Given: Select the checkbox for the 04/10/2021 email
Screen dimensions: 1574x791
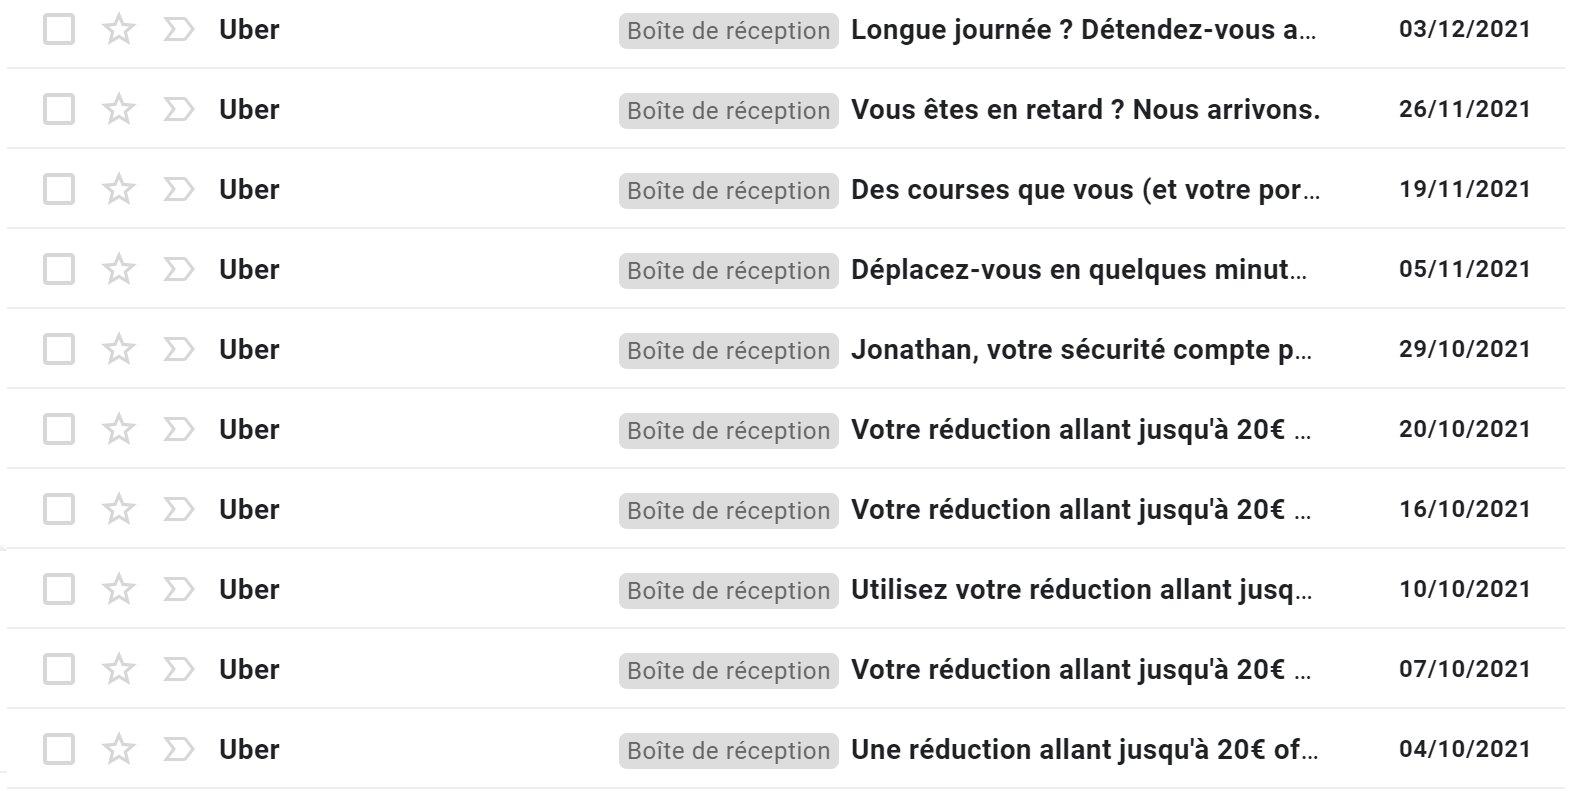Looking at the screenshot, I should 59,749.
